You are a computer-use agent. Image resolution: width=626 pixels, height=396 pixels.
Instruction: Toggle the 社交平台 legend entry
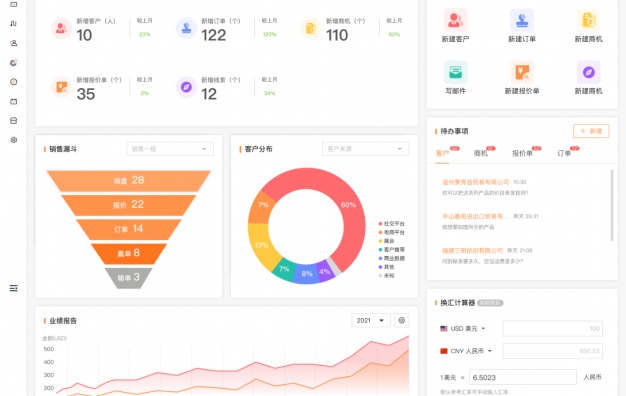(x=392, y=224)
